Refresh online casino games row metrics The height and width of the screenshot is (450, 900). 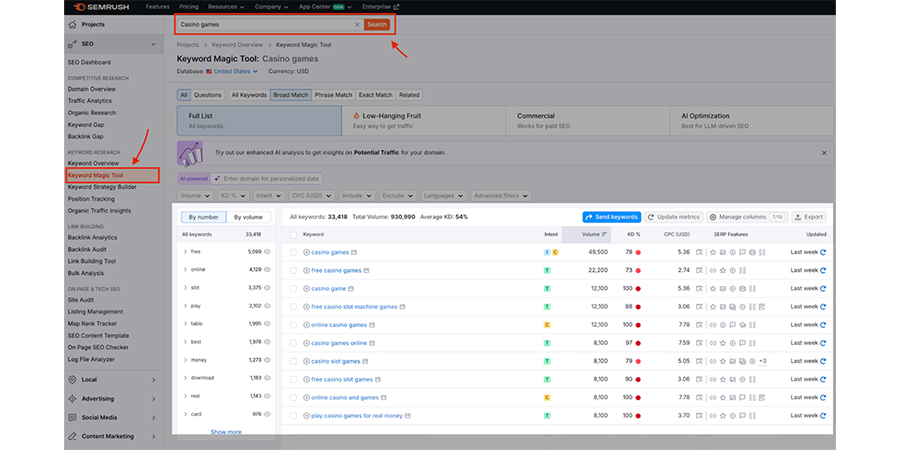tap(823, 325)
